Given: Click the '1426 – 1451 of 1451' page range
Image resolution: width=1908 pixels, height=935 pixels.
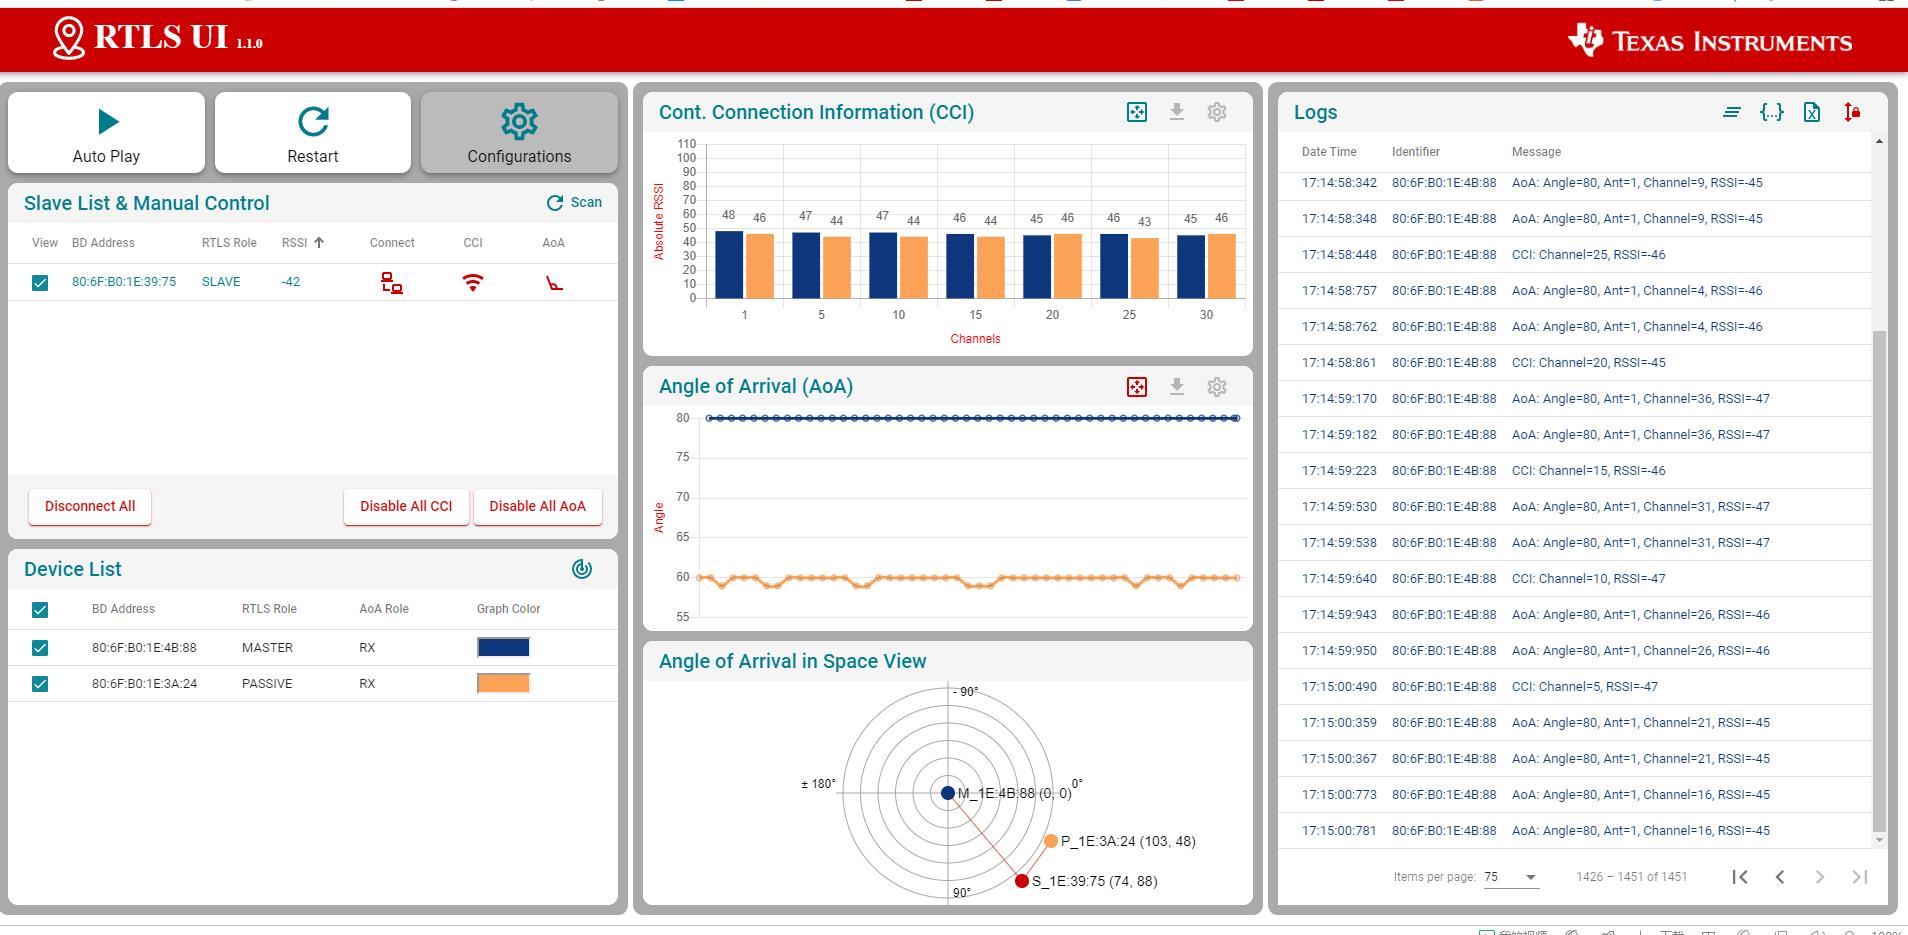Looking at the screenshot, I should click(x=1631, y=877).
